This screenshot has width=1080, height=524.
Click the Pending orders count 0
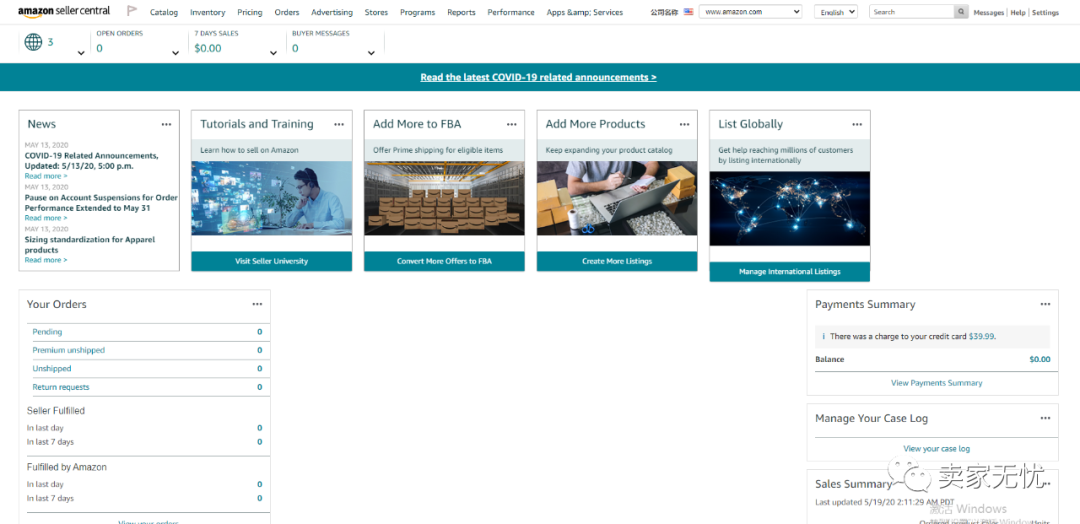[x=260, y=332]
